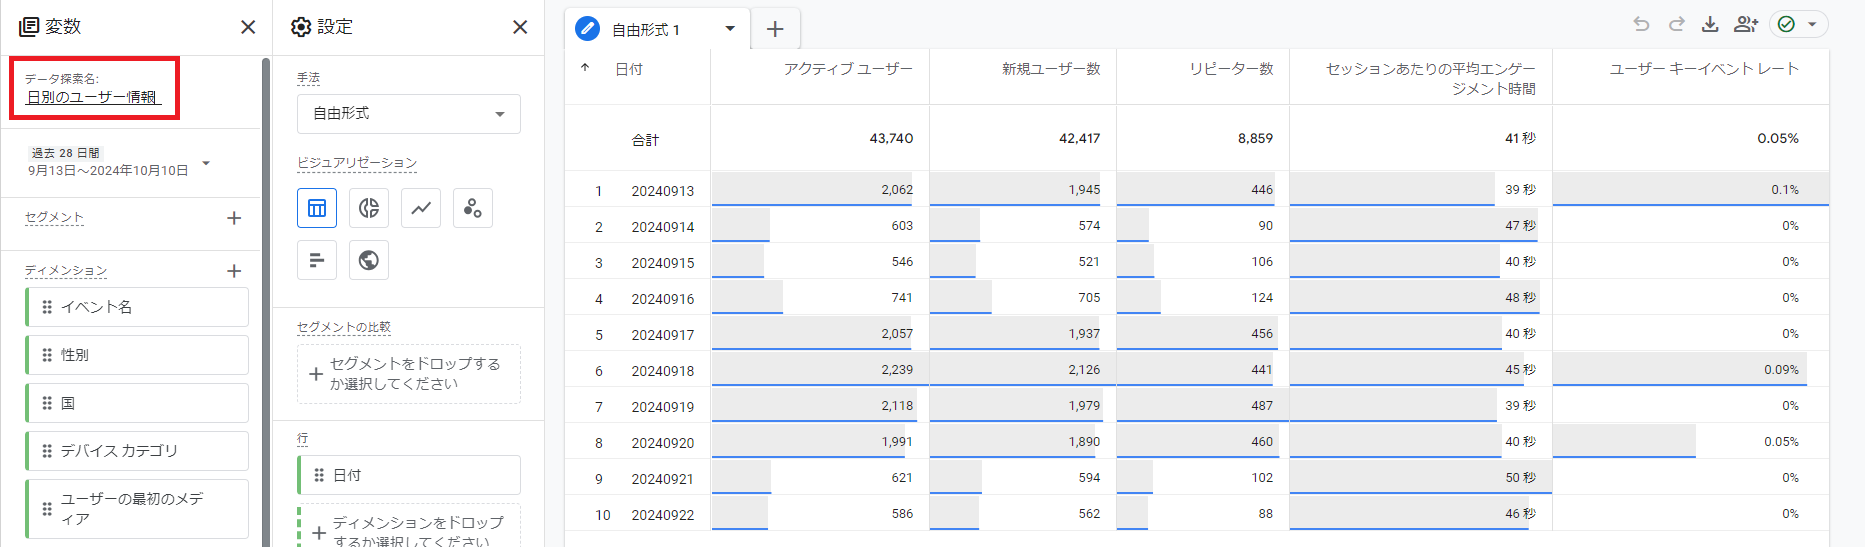Switch to the 自由形式 1 tab
Image resolution: width=1865 pixels, height=547 pixels.
[x=645, y=30]
